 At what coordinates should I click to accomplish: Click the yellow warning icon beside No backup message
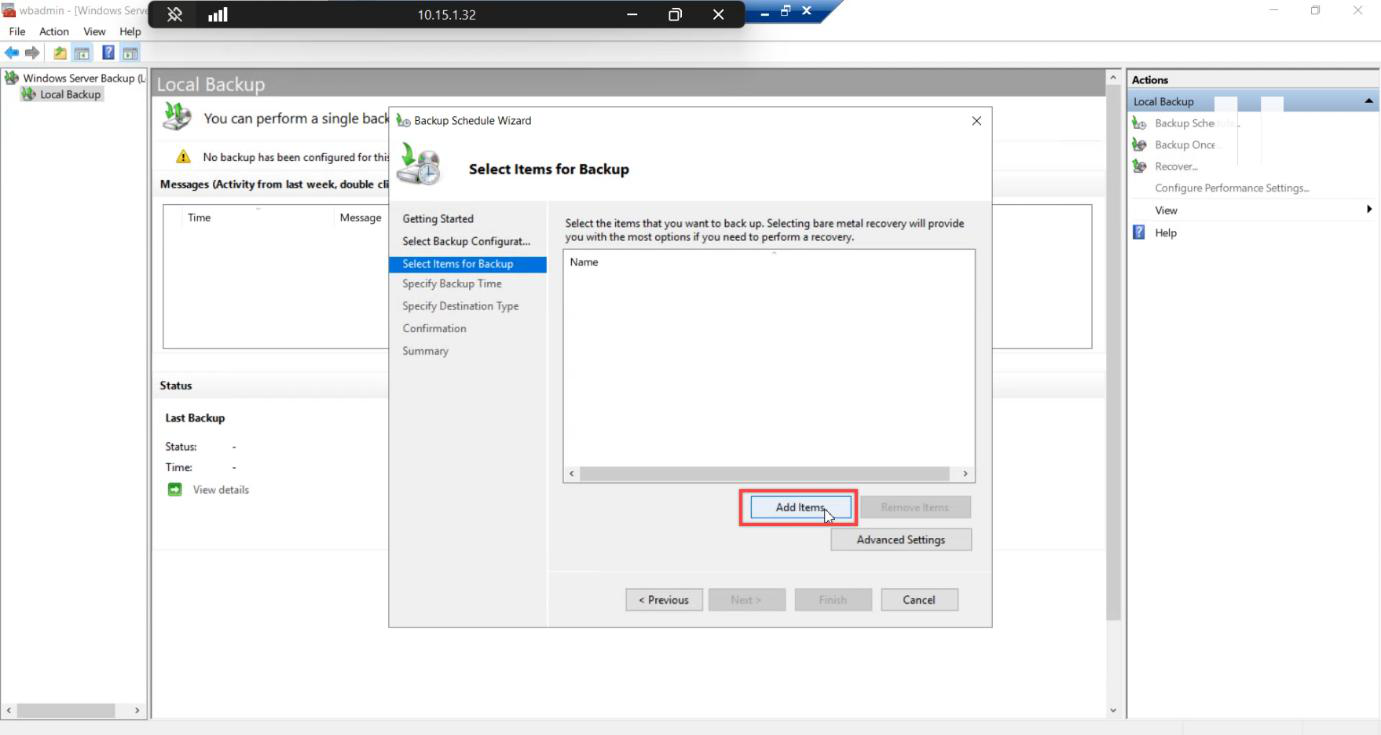pyautogui.click(x=183, y=157)
